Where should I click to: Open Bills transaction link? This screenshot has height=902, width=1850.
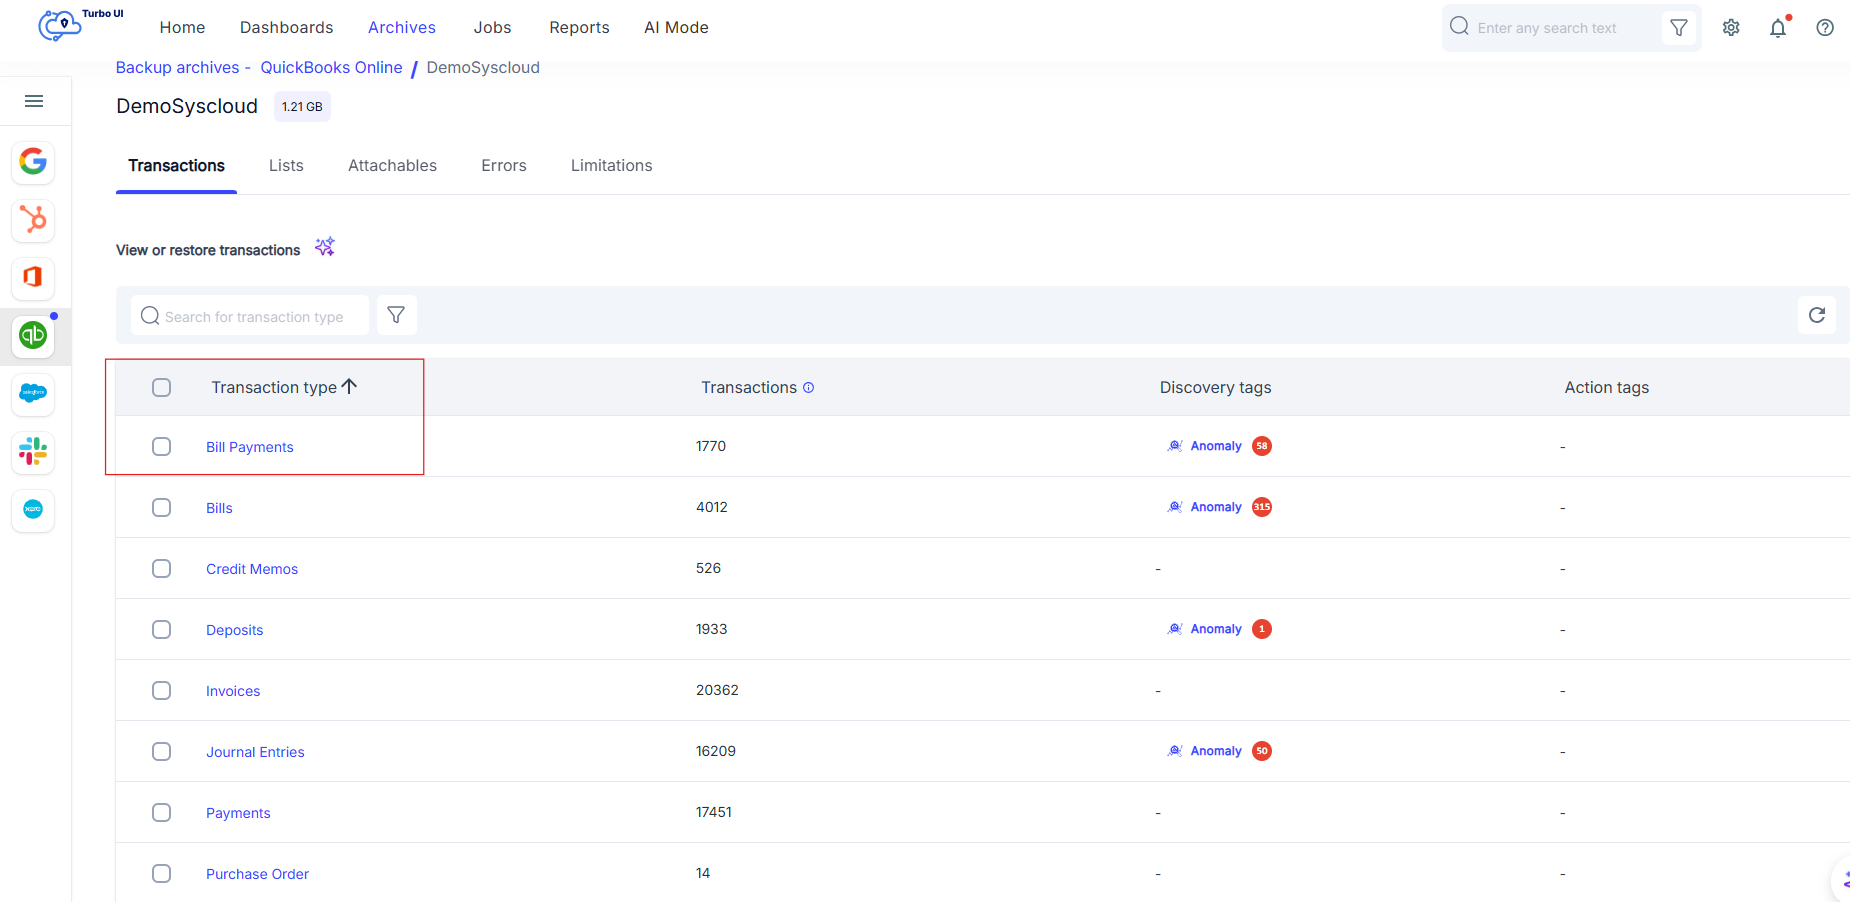(x=219, y=508)
